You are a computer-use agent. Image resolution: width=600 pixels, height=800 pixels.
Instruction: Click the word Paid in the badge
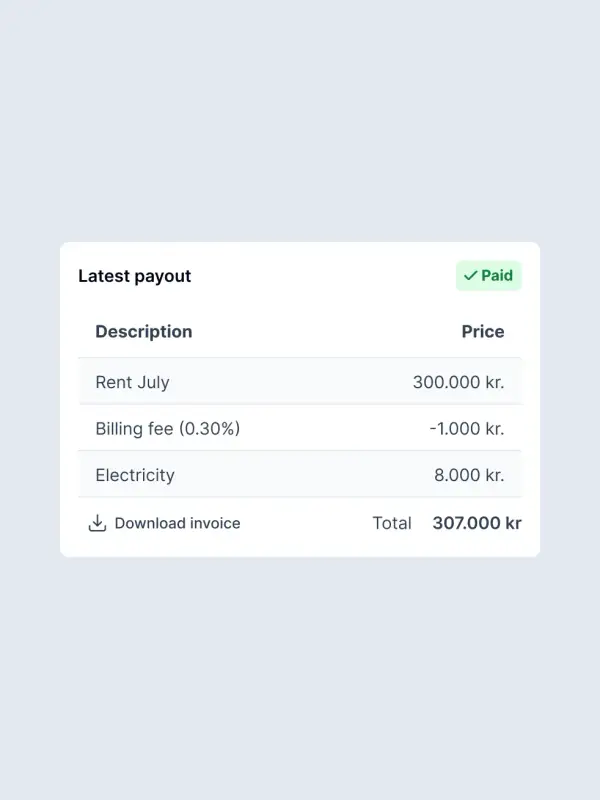coord(497,276)
